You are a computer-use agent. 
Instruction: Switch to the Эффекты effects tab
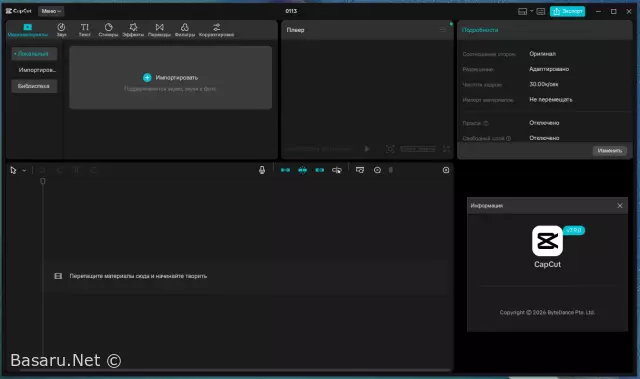coord(133,30)
